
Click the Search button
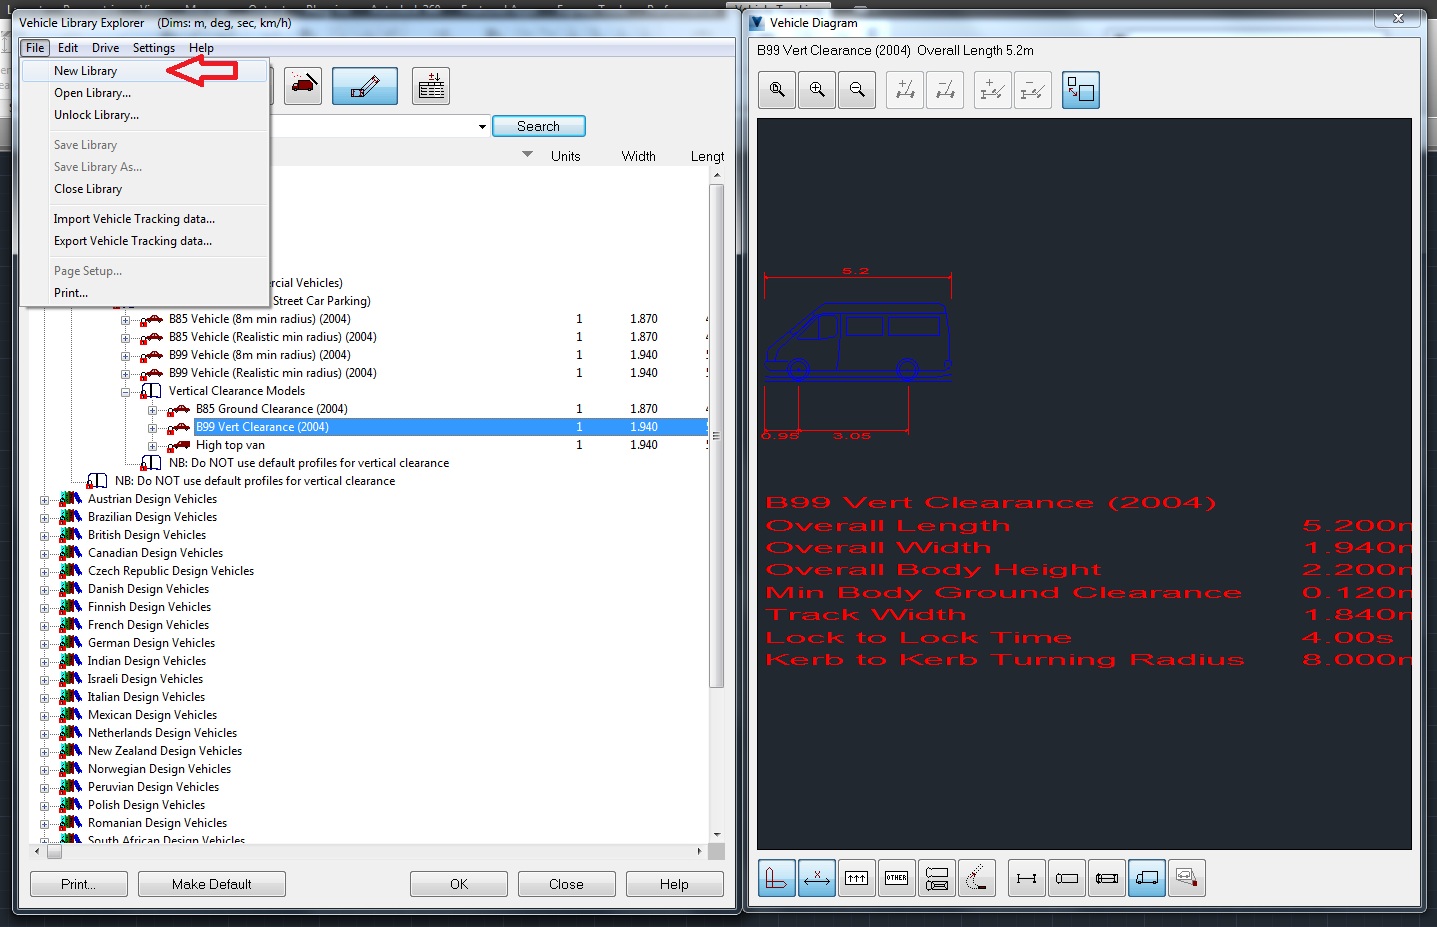(x=538, y=126)
